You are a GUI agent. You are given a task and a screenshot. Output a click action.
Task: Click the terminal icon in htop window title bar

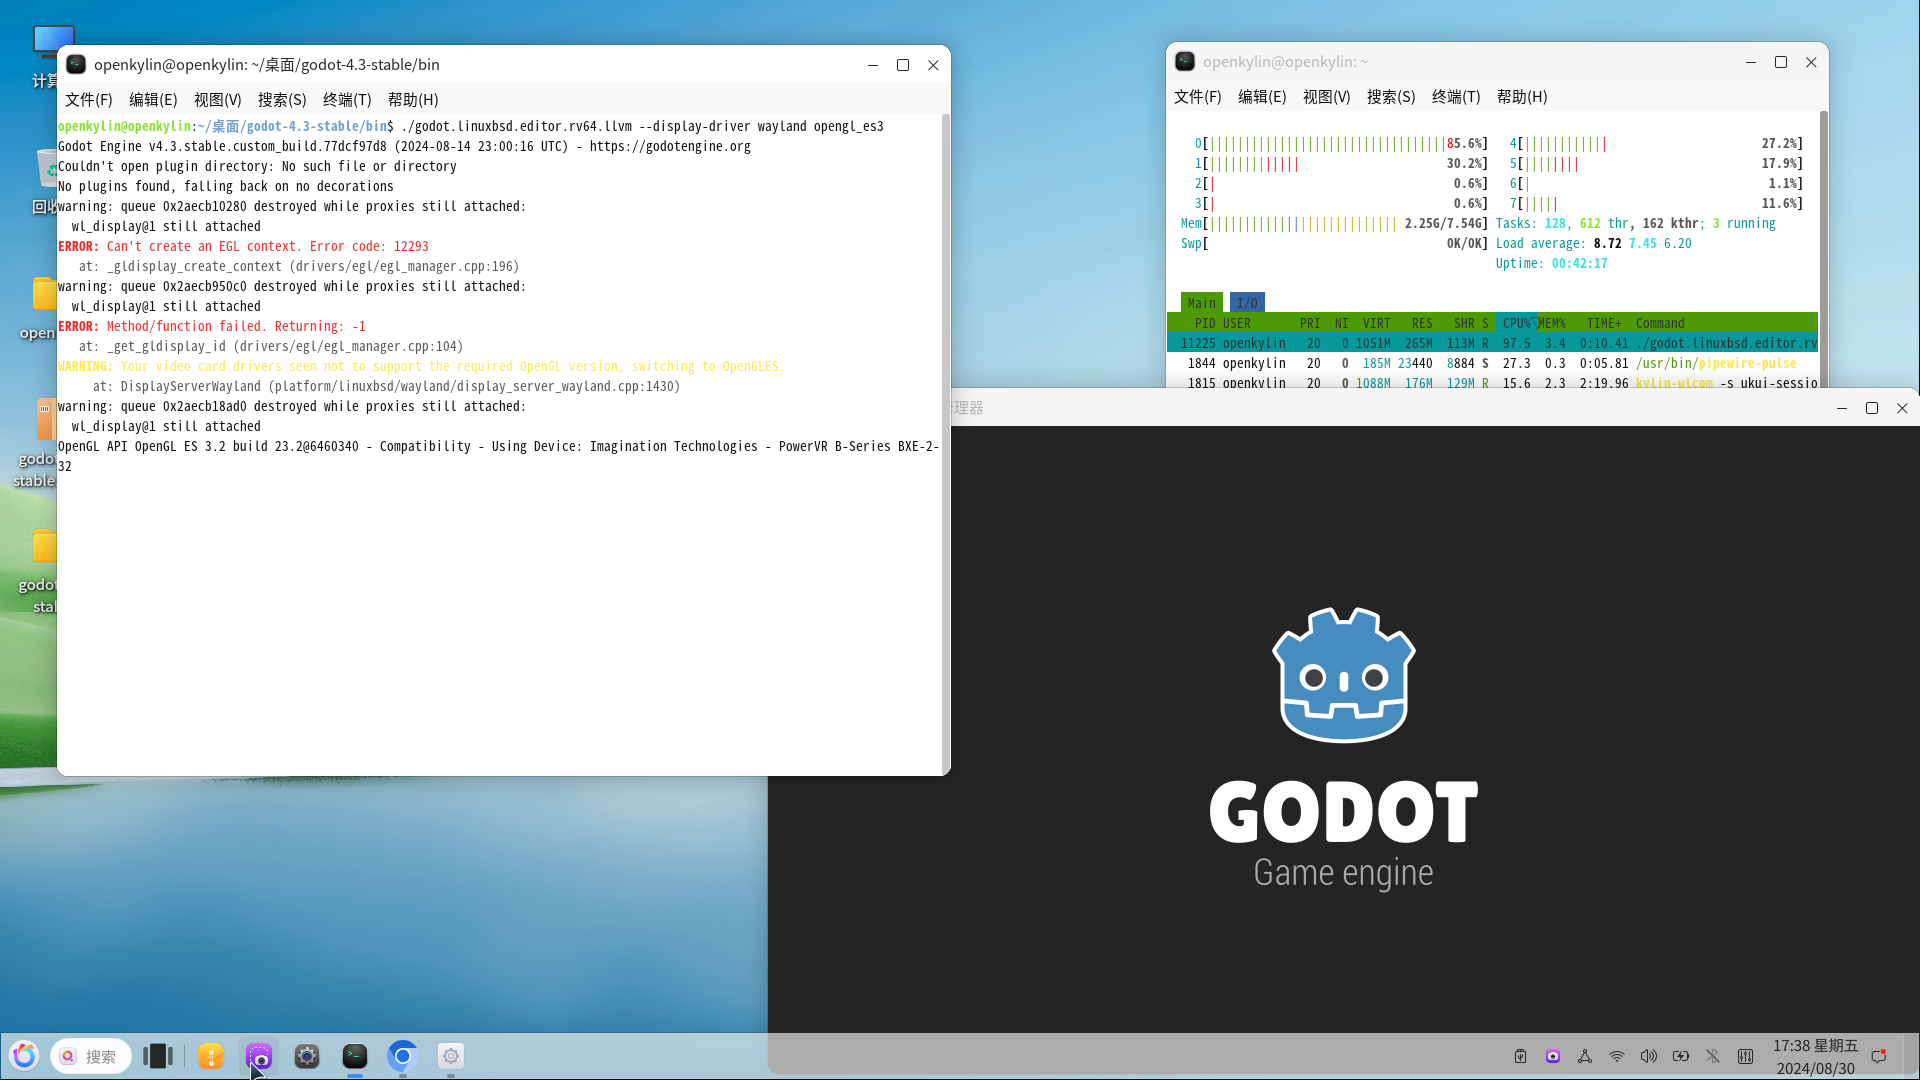click(x=1185, y=61)
